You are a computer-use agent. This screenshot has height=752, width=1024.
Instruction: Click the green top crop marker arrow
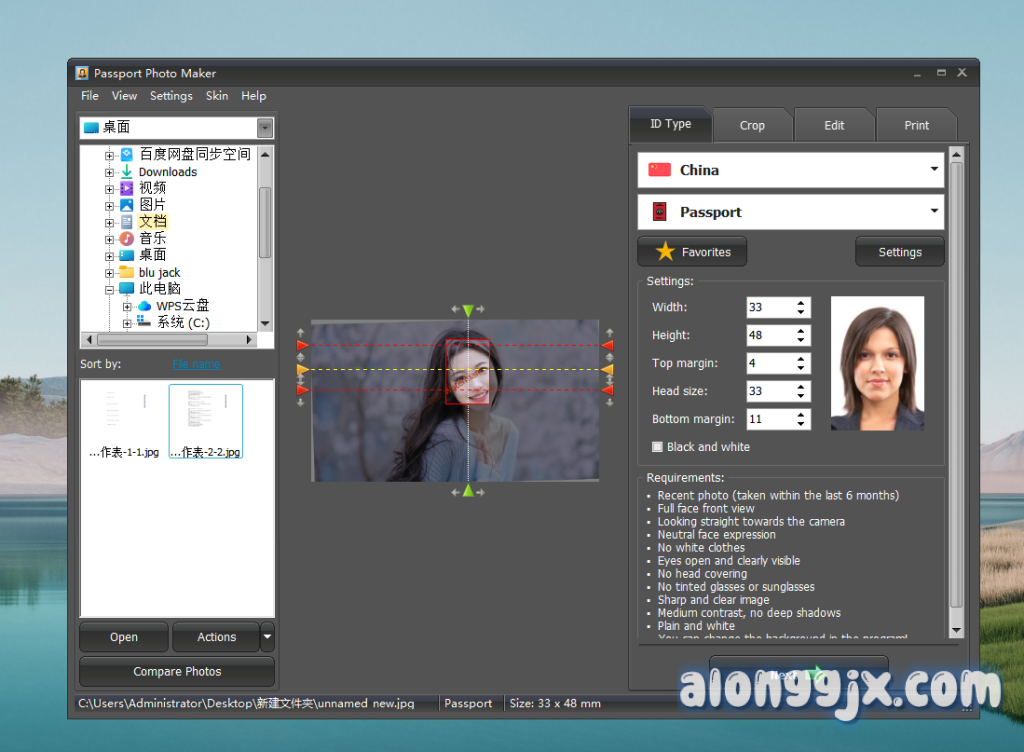[467, 311]
